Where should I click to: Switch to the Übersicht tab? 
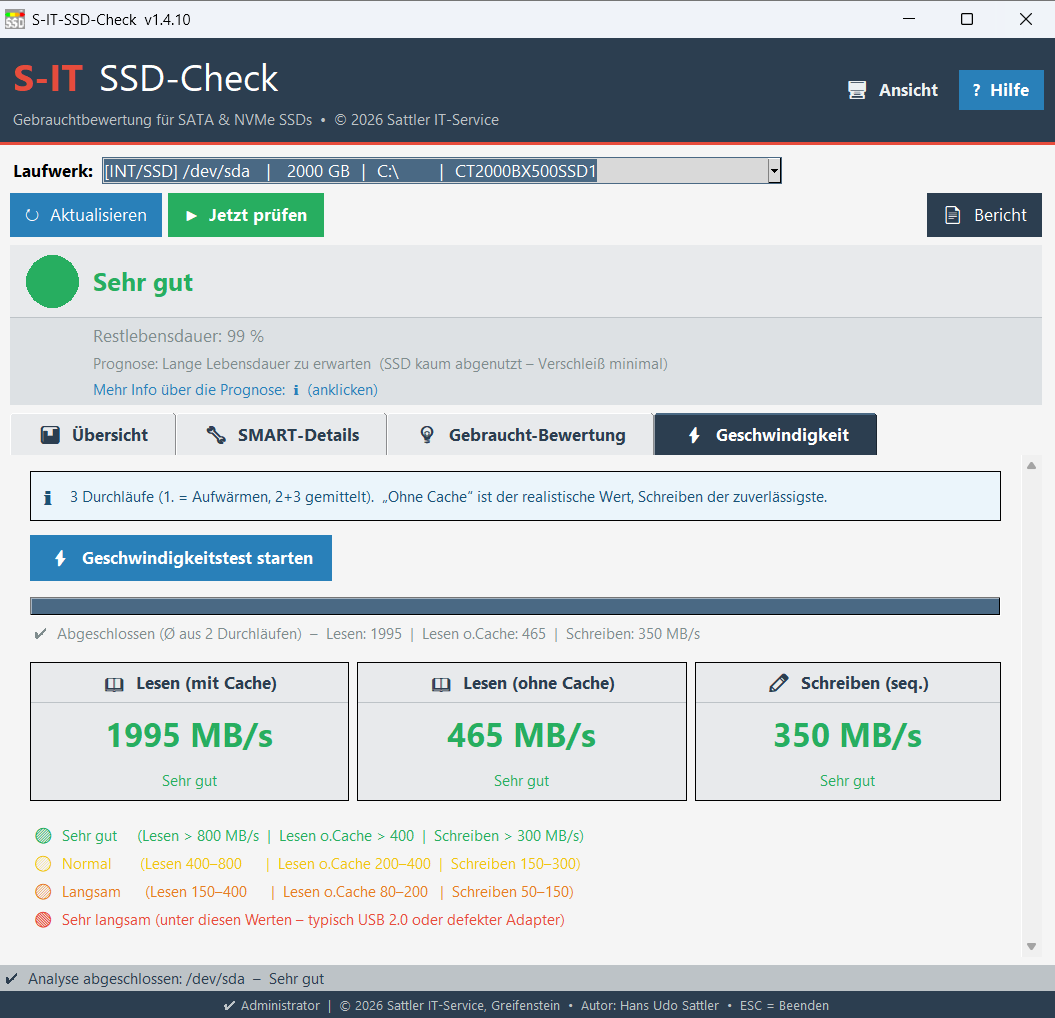[94, 435]
